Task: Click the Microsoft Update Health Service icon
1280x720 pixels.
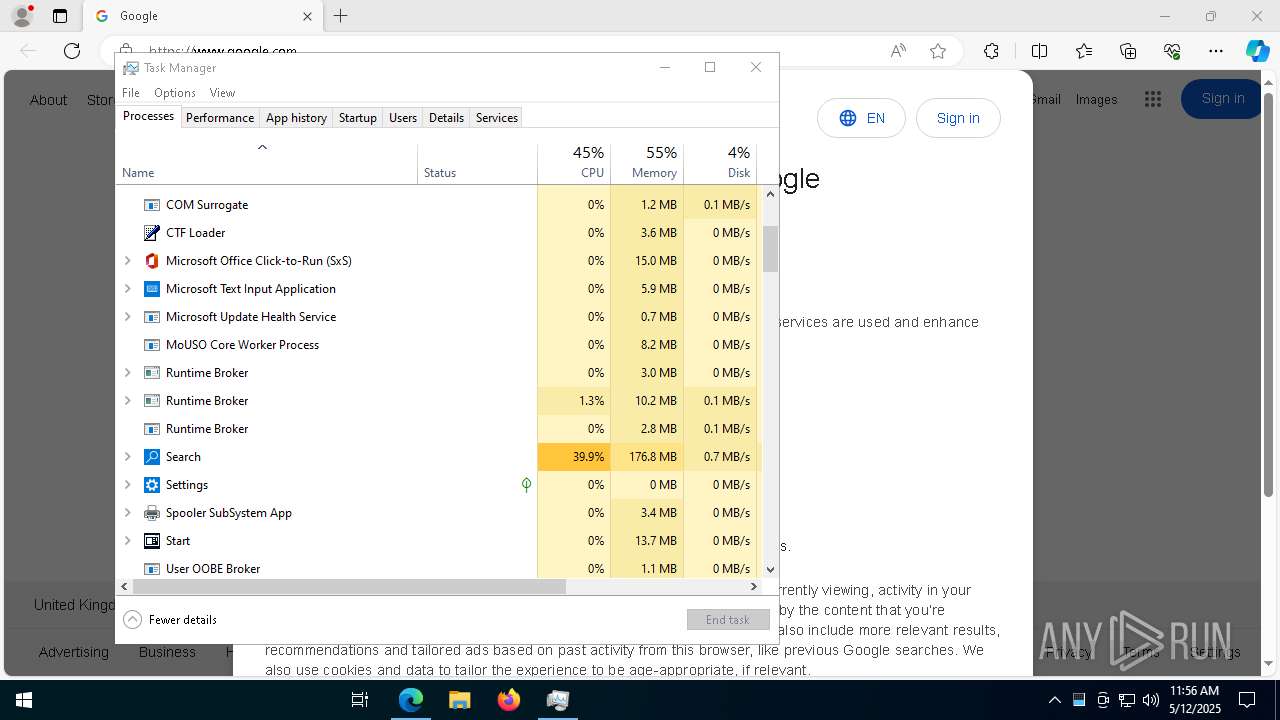Action: [x=152, y=317]
